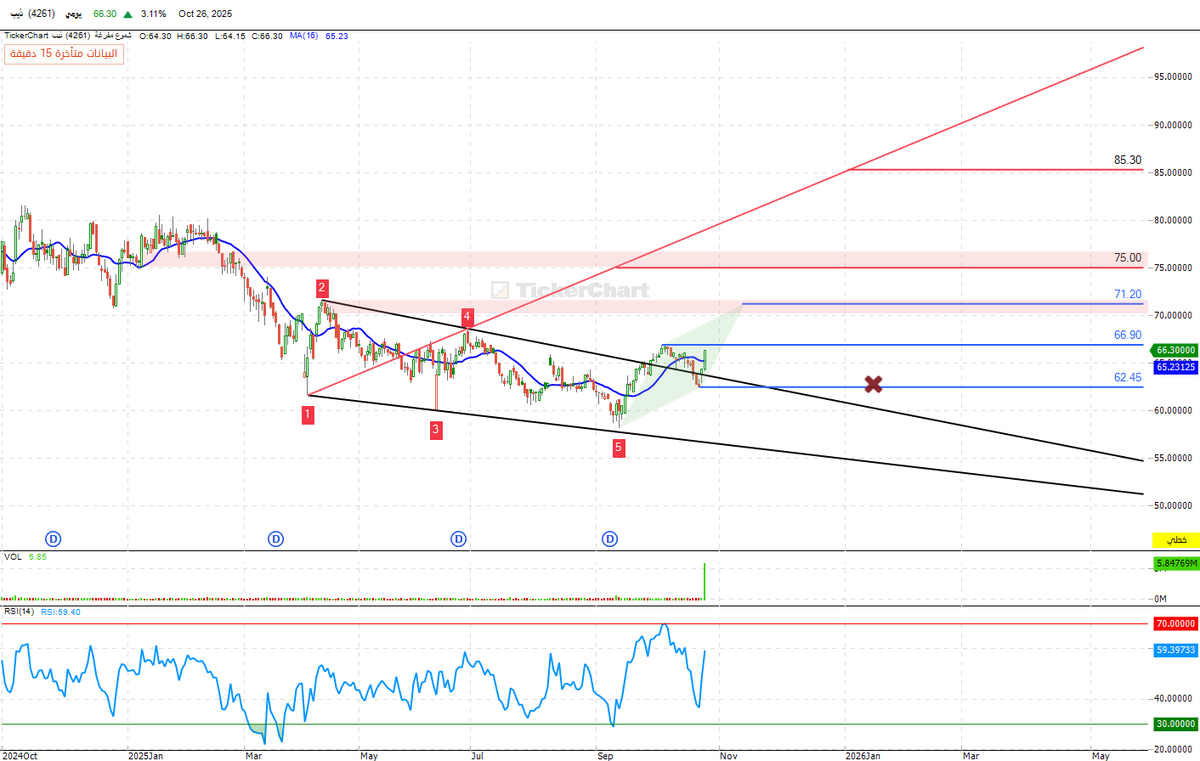The width and height of the screenshot is (1200, 761).
Task: Click the Nov label on the time axis
Action: [728, 755]
